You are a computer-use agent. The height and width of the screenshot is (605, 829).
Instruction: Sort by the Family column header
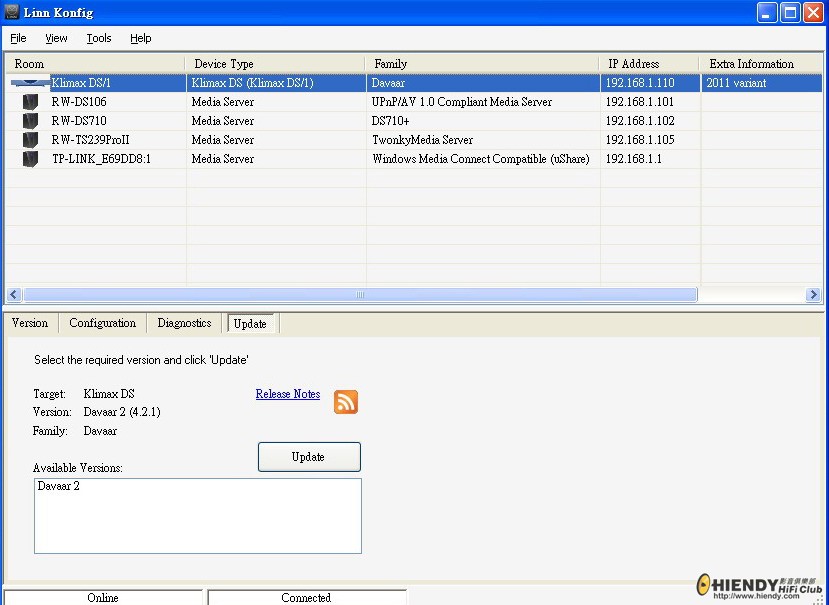point(482,64)
